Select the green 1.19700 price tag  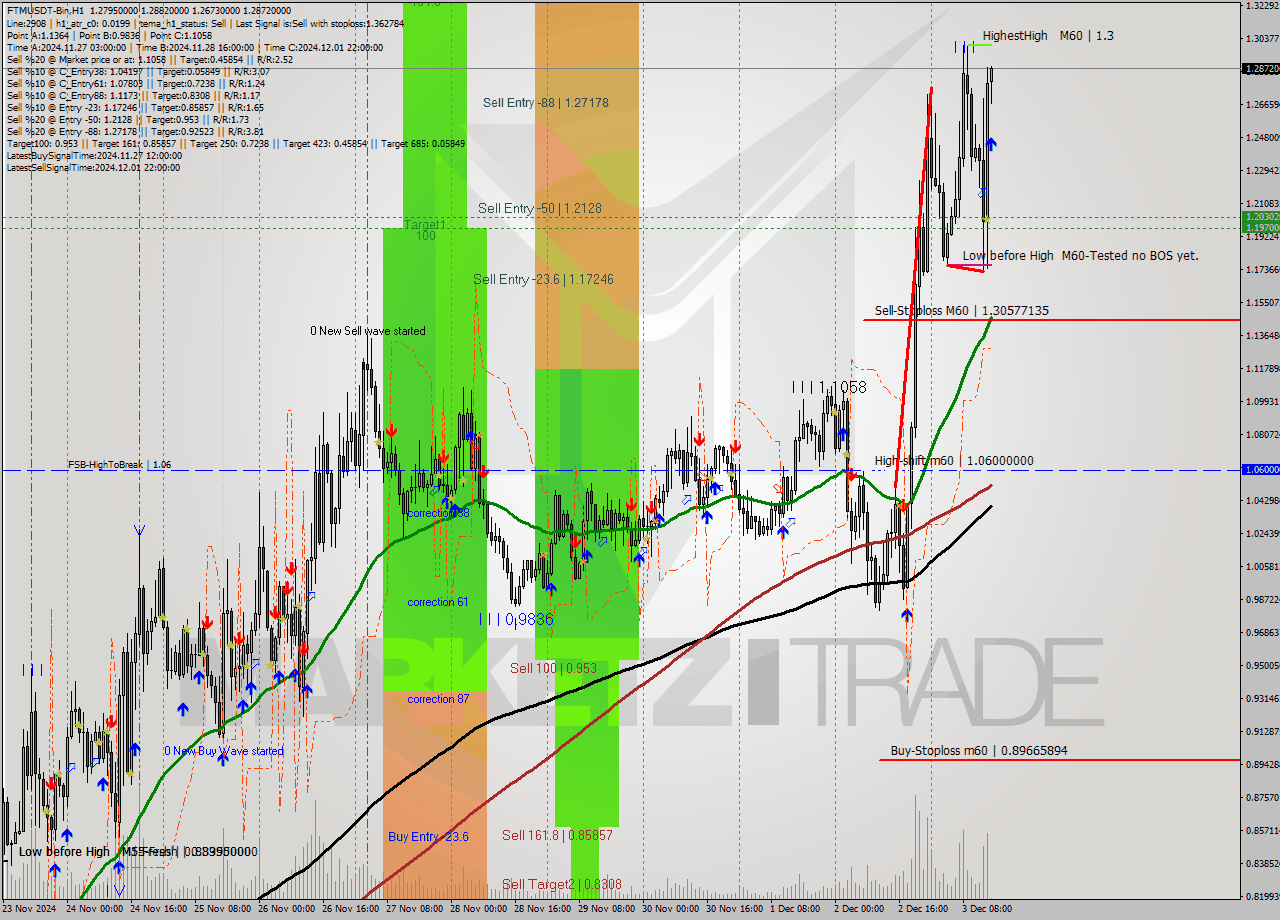(x=1260, y=227)
